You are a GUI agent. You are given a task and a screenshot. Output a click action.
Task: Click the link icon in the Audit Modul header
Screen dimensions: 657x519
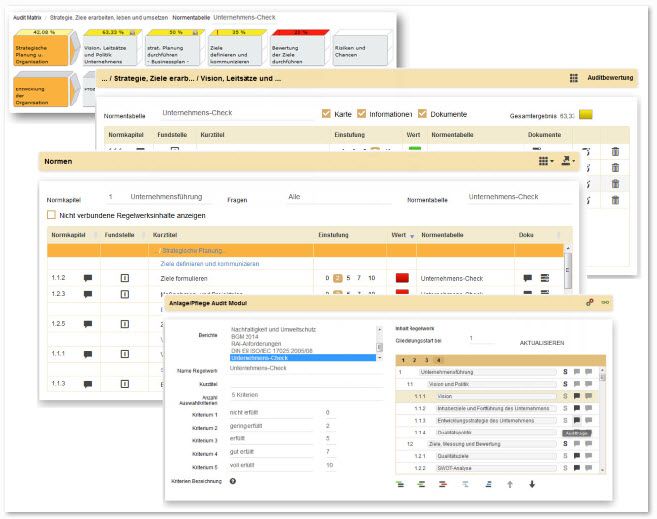[605, 302]
